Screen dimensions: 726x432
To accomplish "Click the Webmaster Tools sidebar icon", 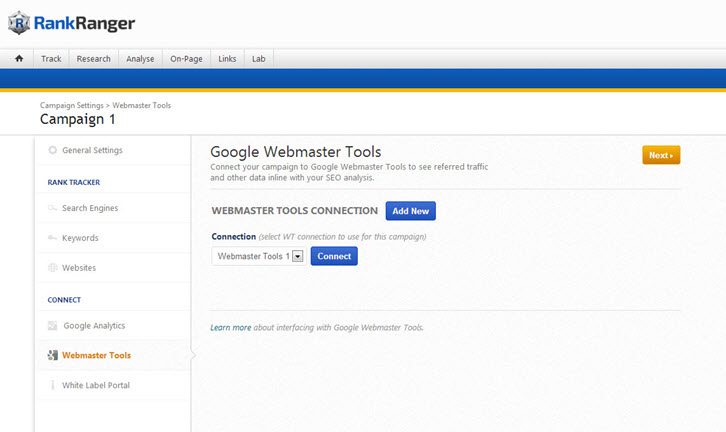I will coord(53,355).
